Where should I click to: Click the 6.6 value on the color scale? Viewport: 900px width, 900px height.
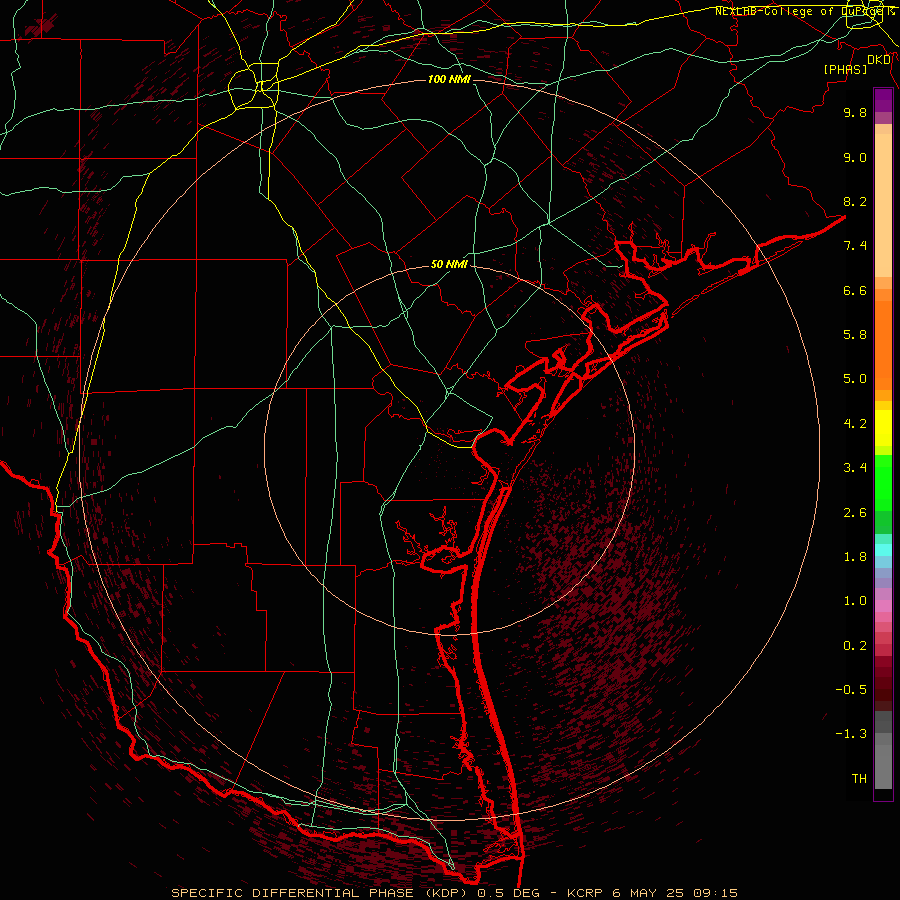coord(855,290)
